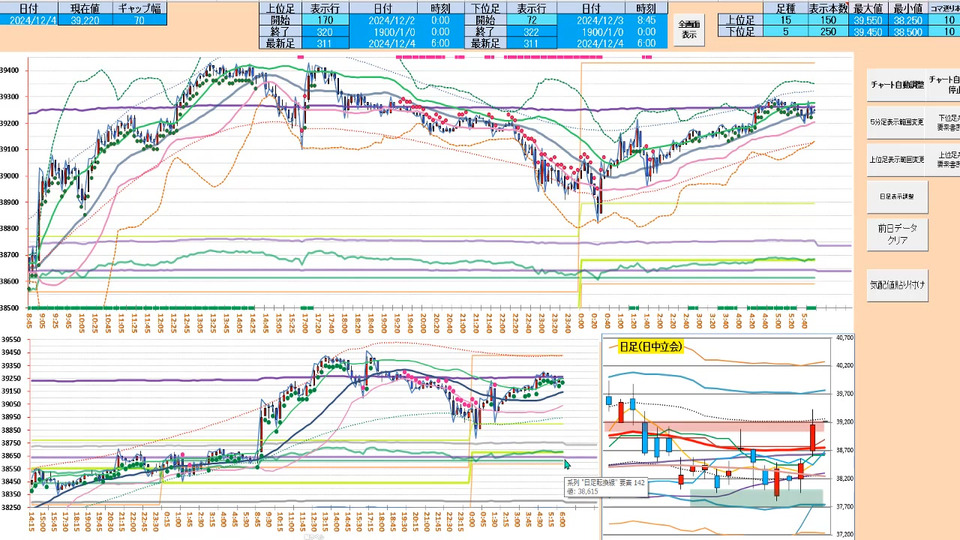Select 下位足 開始 time cell 8:45
Screen dimensions: 960x540
(646, 20)
